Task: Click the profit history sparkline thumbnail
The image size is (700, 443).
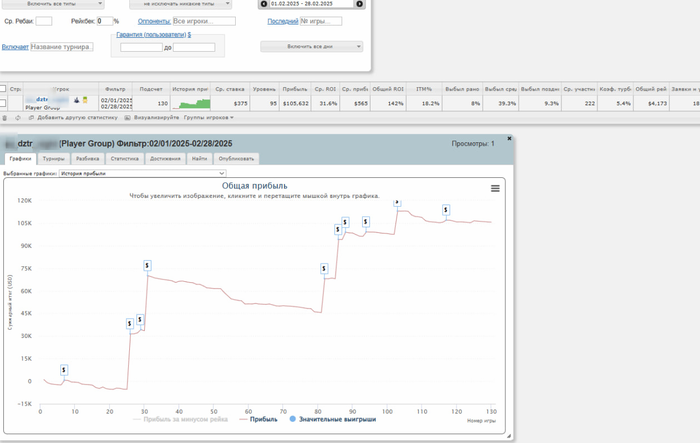Action: pyautogui.click(x=191, y=104)
